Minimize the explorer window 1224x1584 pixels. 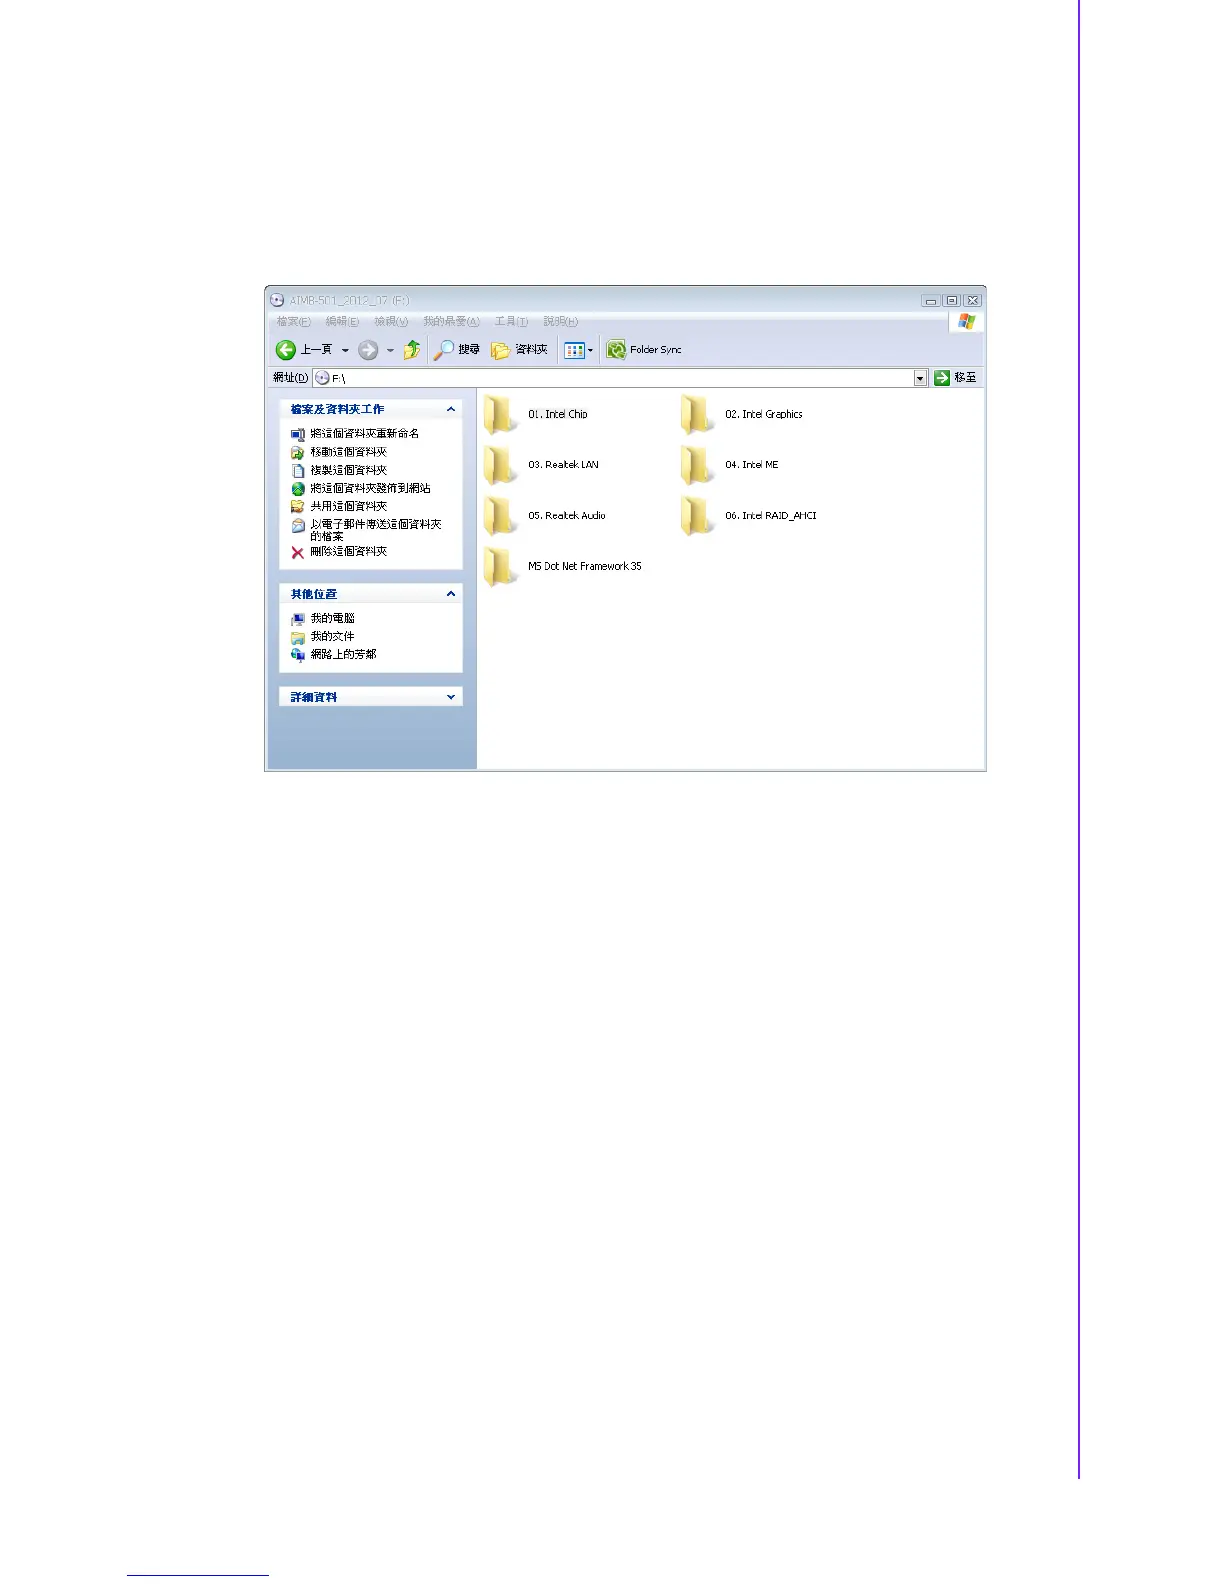[931, 300]
